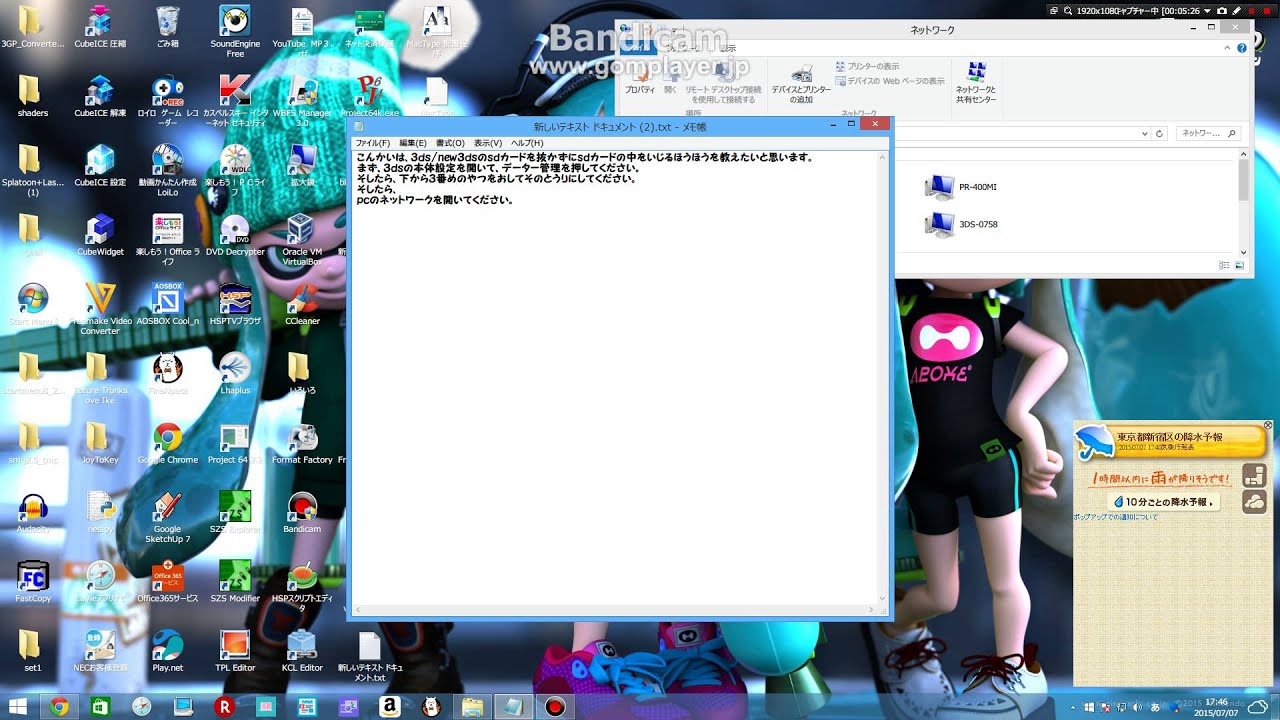Image resolution: width=1280 pixels, height=720 pixels.
Task: Click the network search input field
Action: [1203, 133]
